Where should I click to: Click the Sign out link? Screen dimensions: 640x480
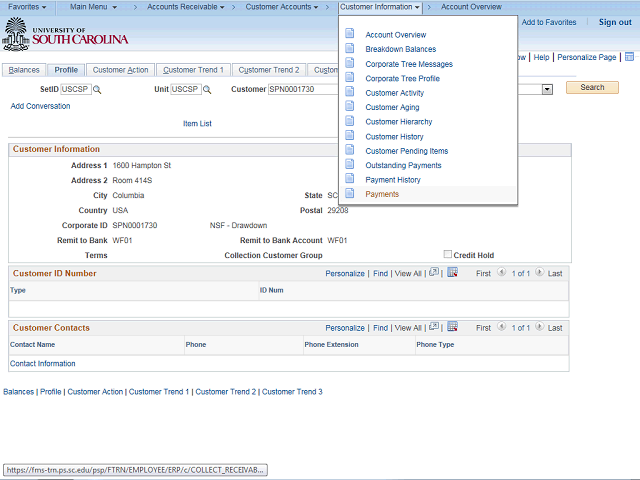point(615,22)
